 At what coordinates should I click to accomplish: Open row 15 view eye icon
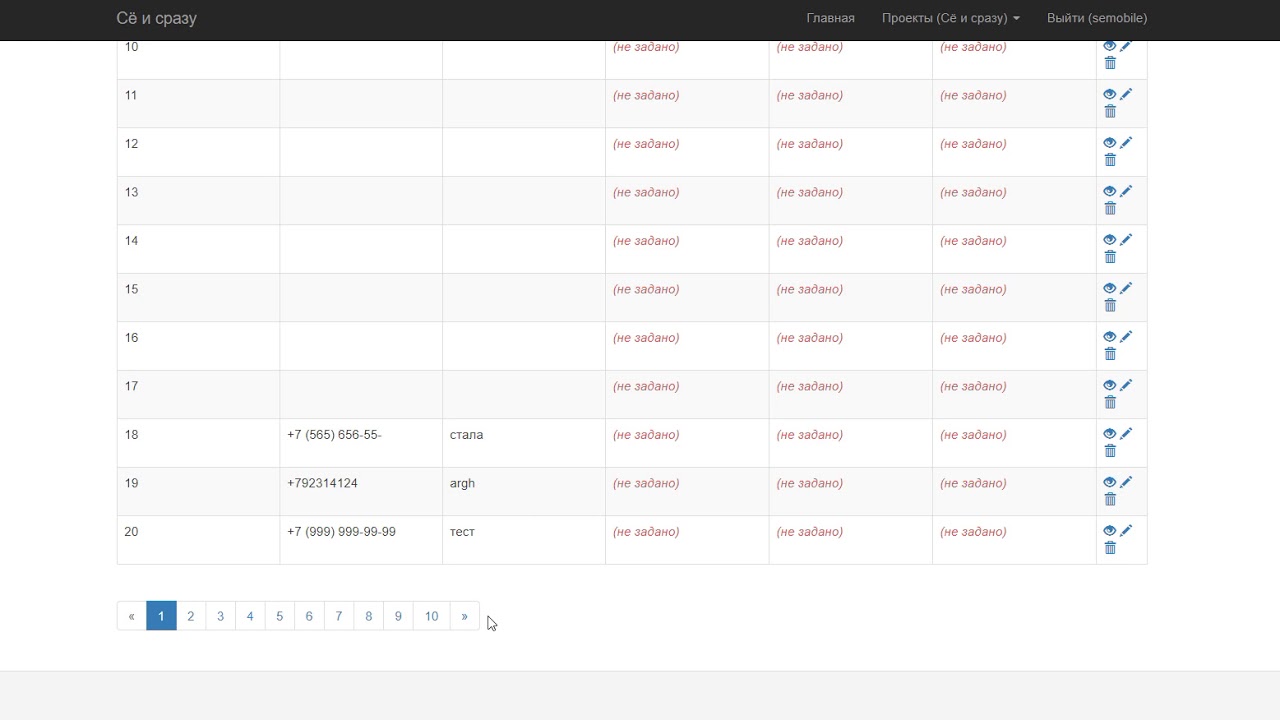pyautogui.click(x=1109, y=288)
